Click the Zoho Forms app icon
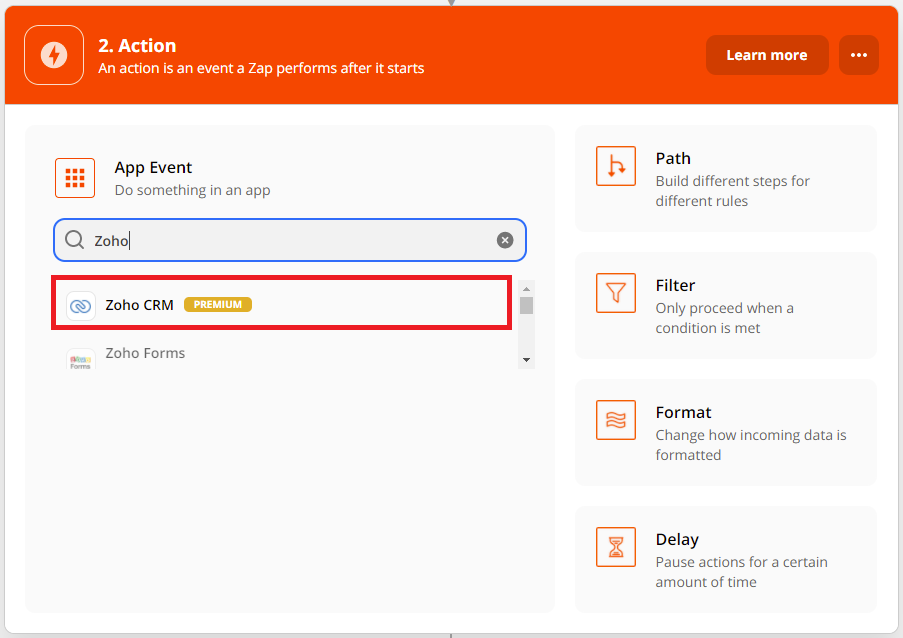The height and width of the screenshot is (638, 903). pos(81,359)
